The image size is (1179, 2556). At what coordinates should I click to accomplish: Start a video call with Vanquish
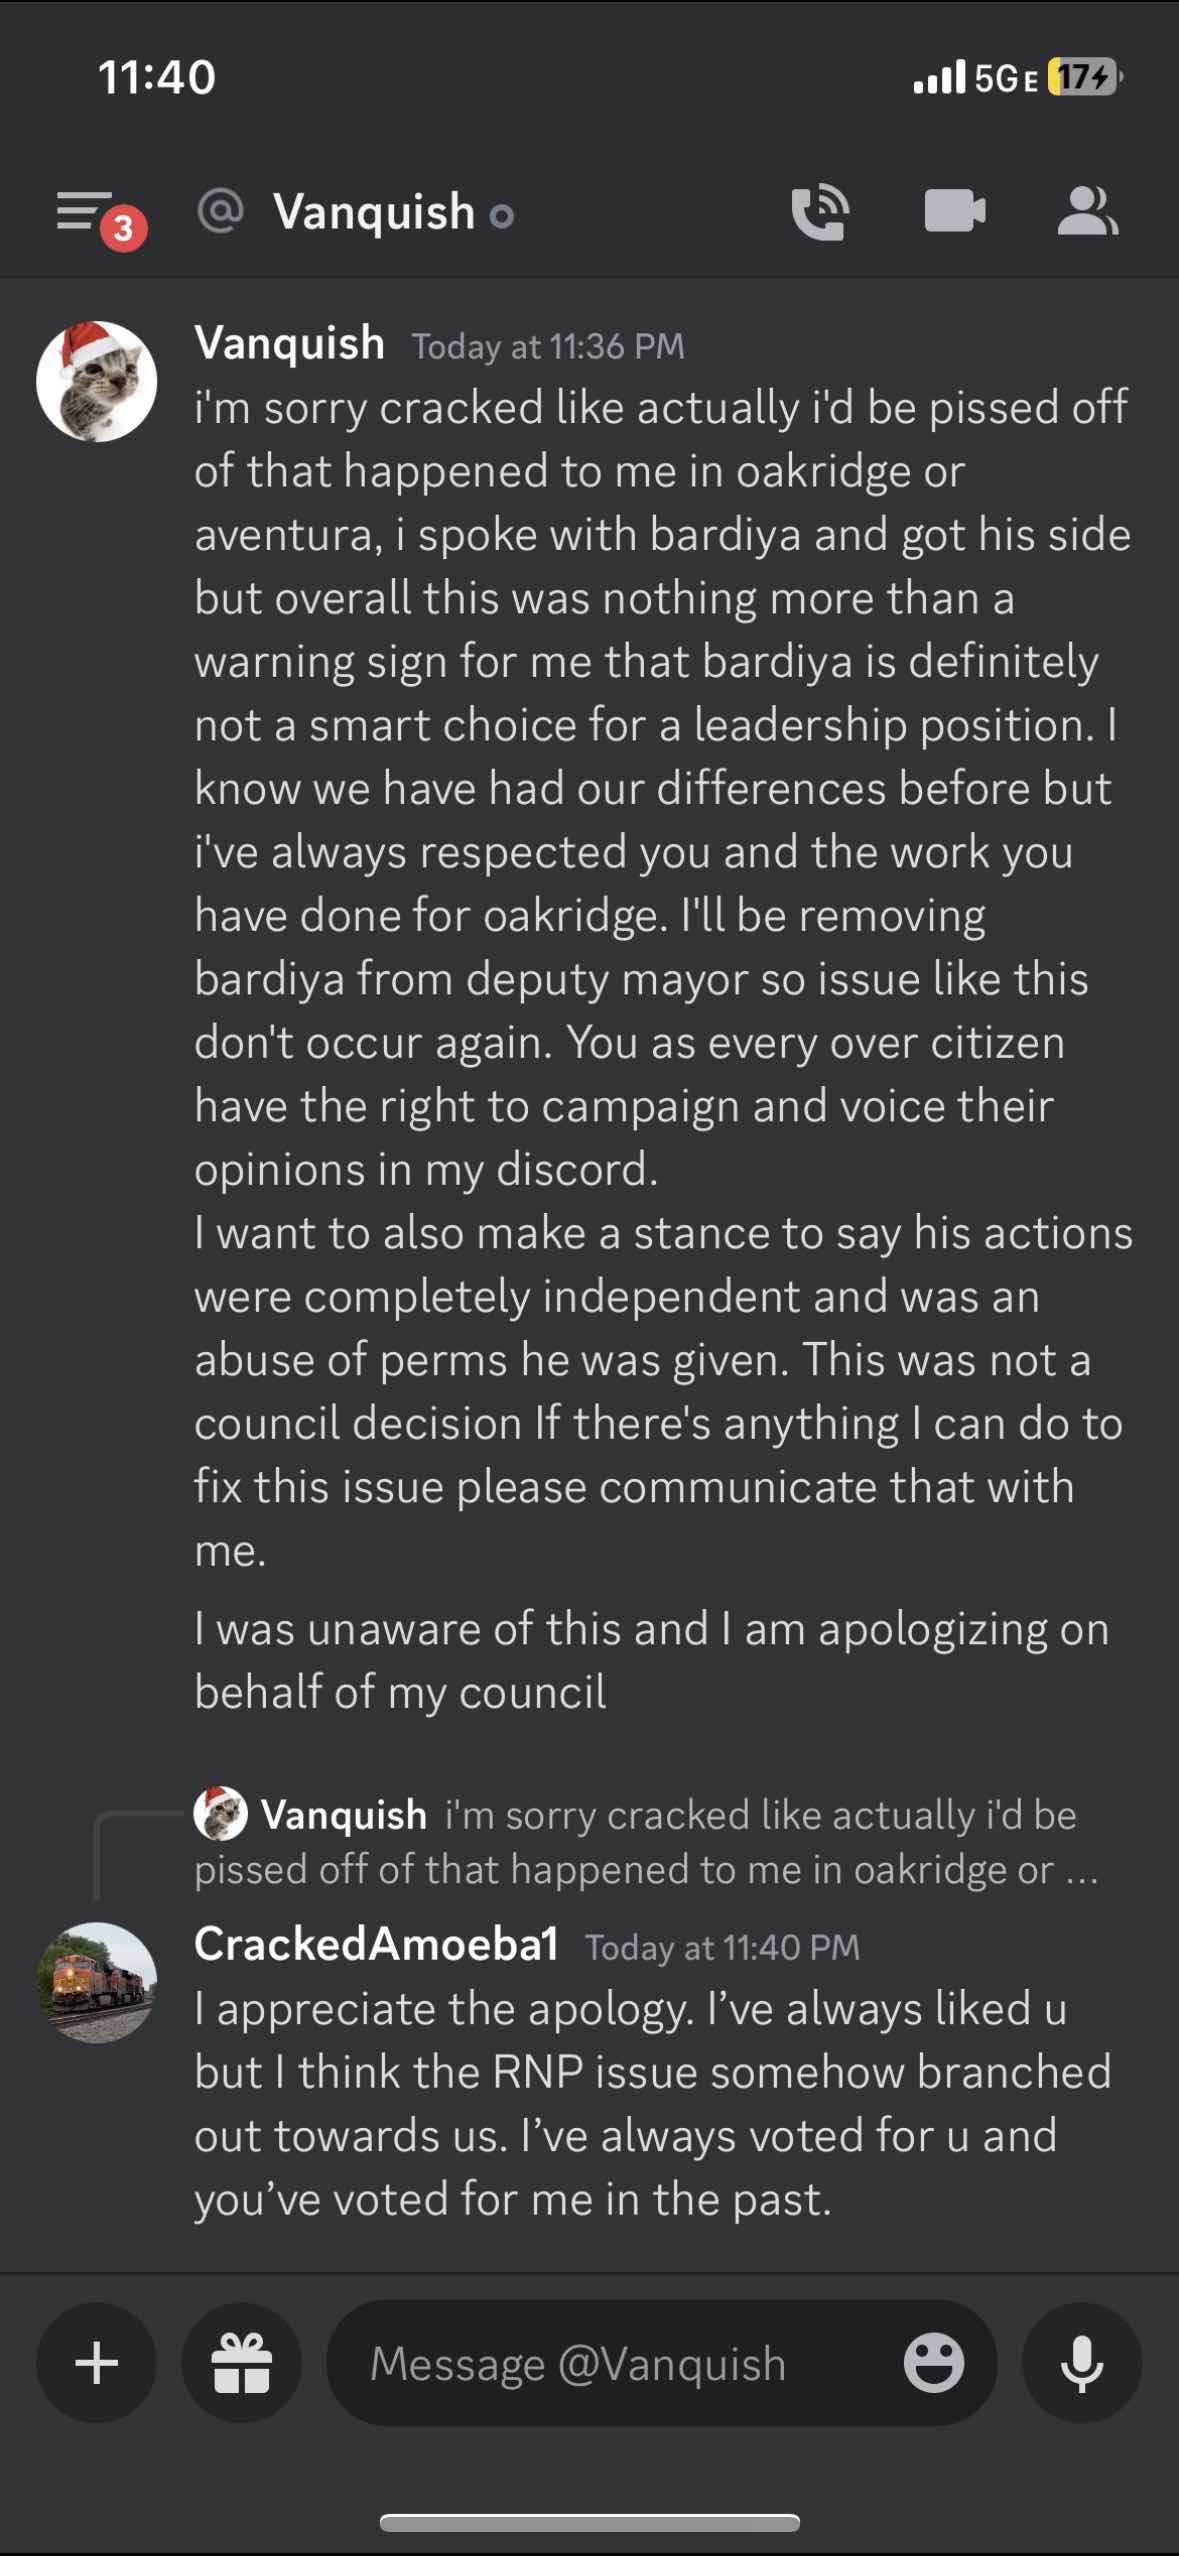(x=955, y=212)
